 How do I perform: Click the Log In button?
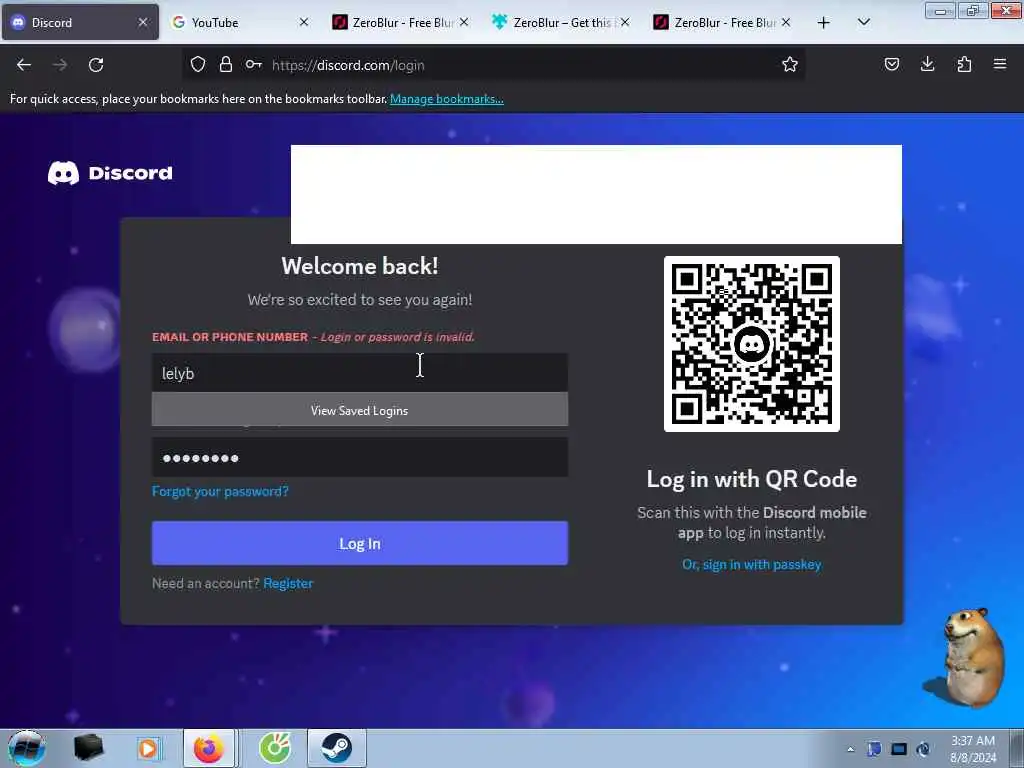coord(360,543)
